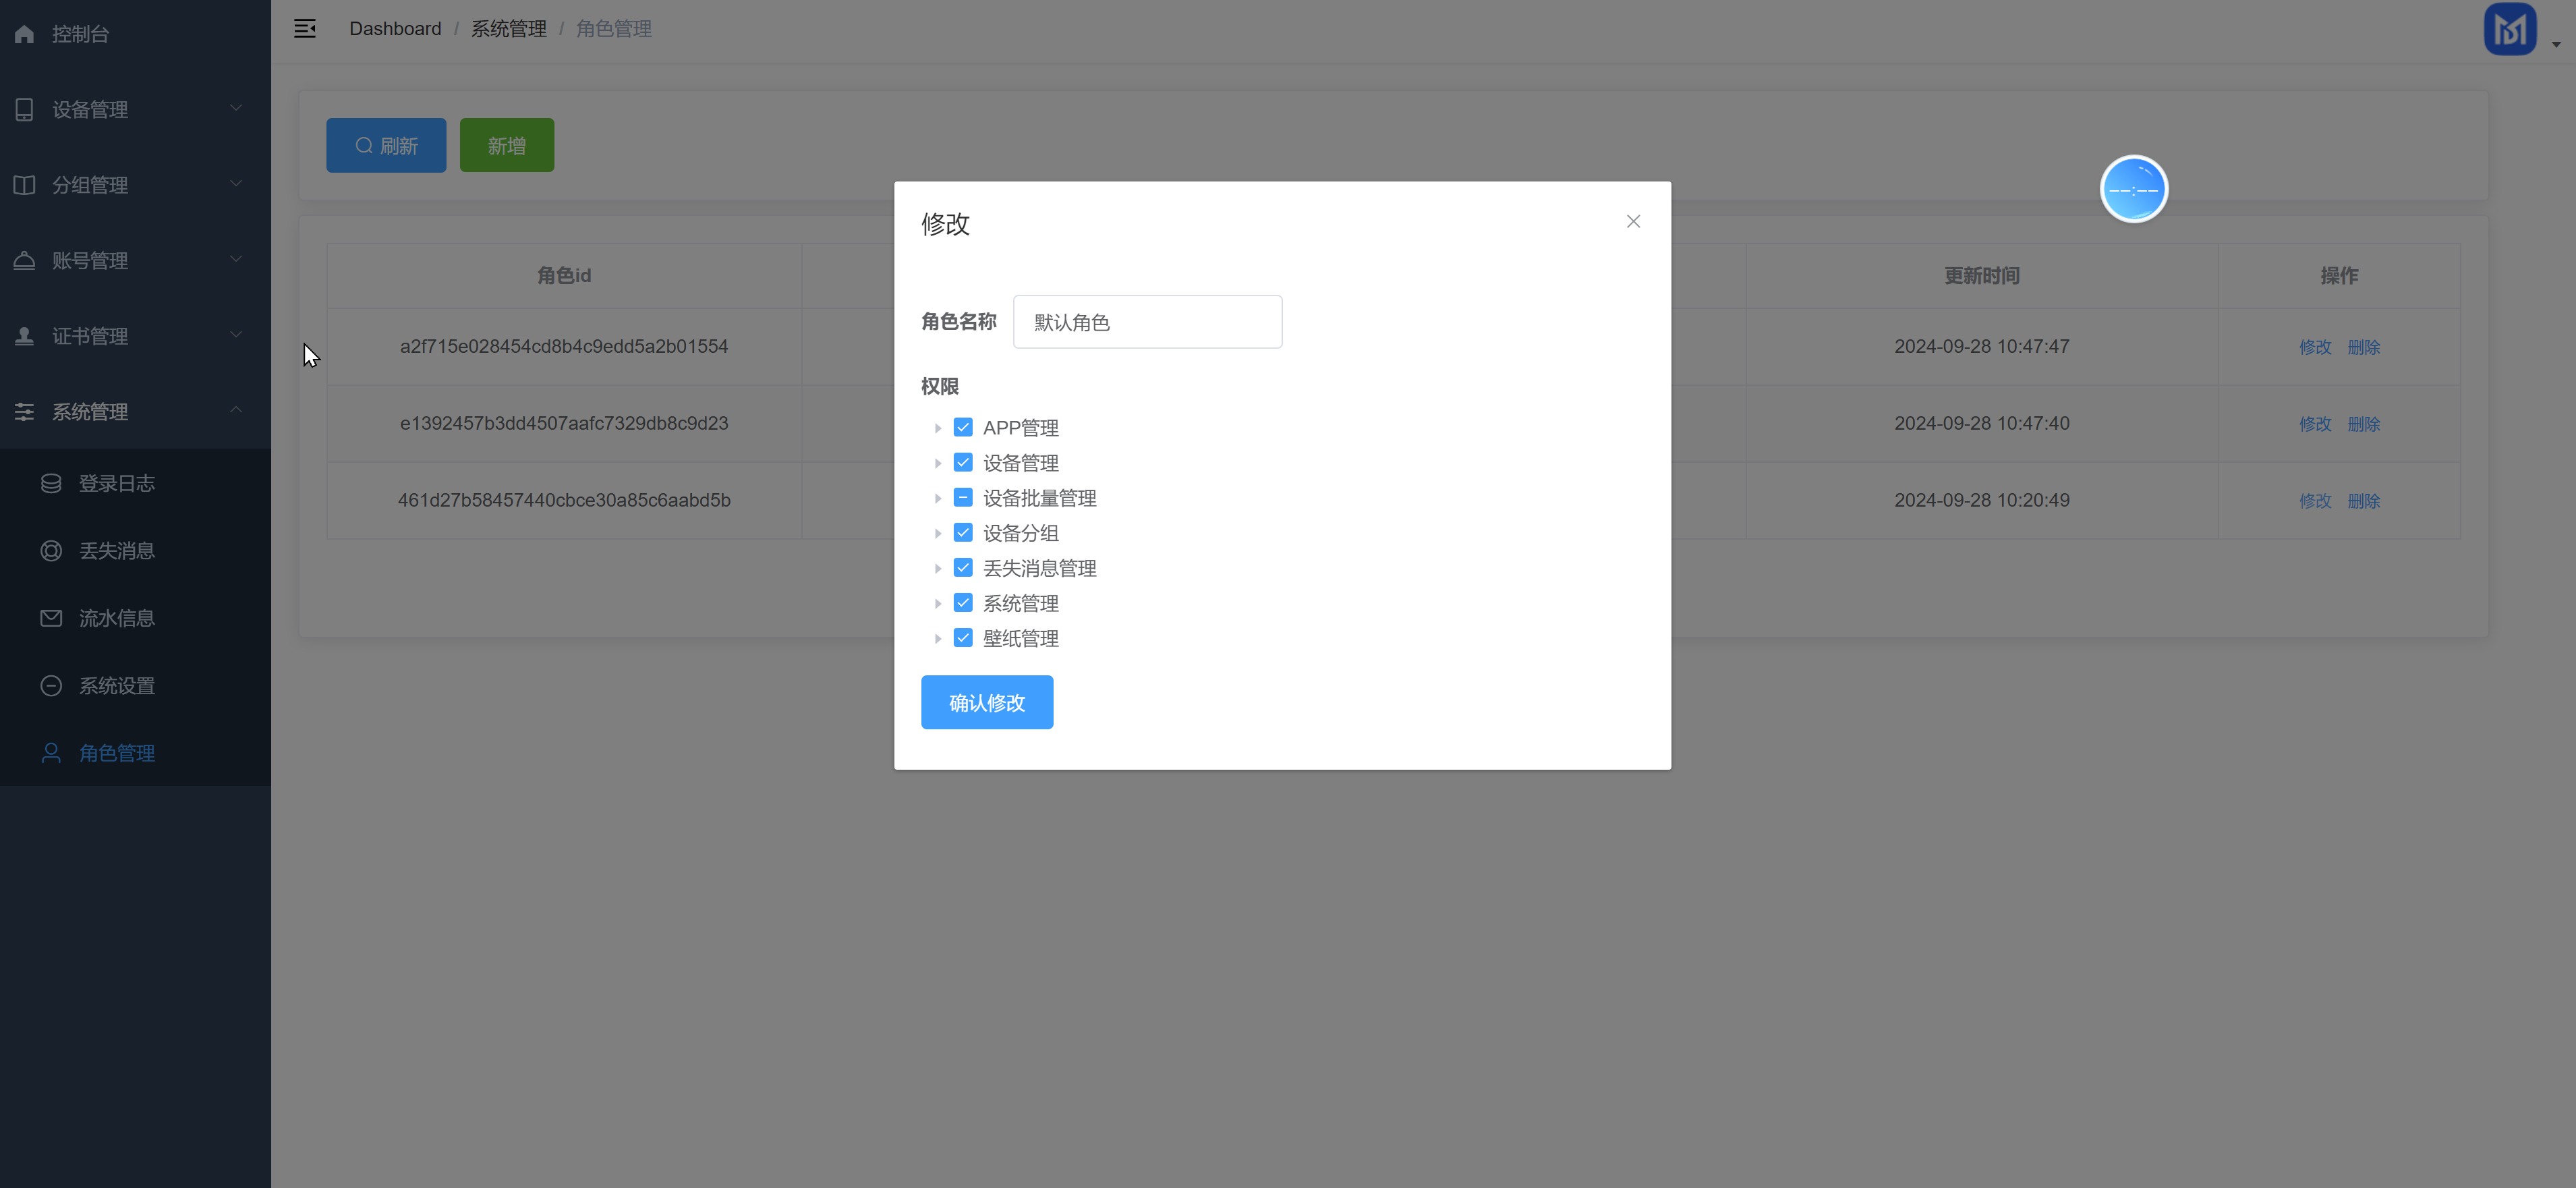
Task: Focus the 角色名称 input field
Action: click(x=1147, y=322)
